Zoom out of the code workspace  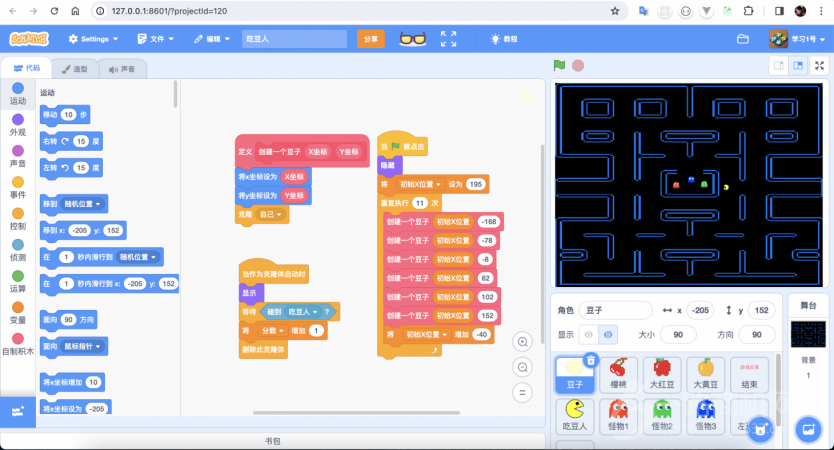(x=522, y=367)
